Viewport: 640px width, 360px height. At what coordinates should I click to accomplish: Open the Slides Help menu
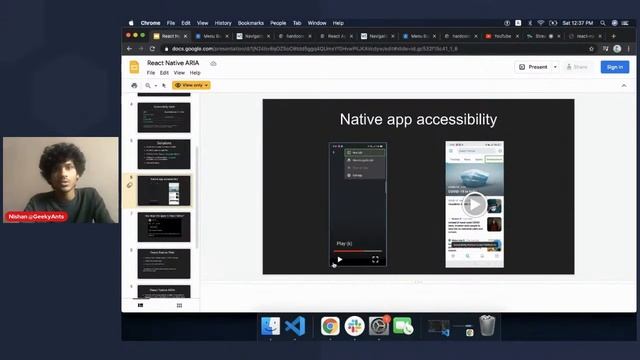(195, 73)
